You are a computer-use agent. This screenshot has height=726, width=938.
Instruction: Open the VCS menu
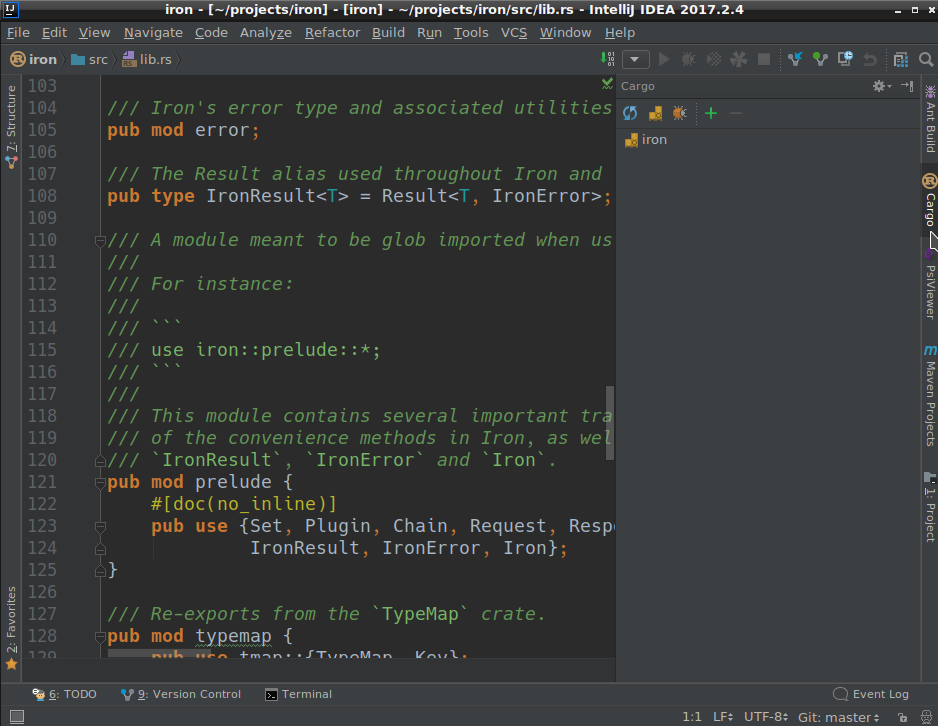pos(514,33)
